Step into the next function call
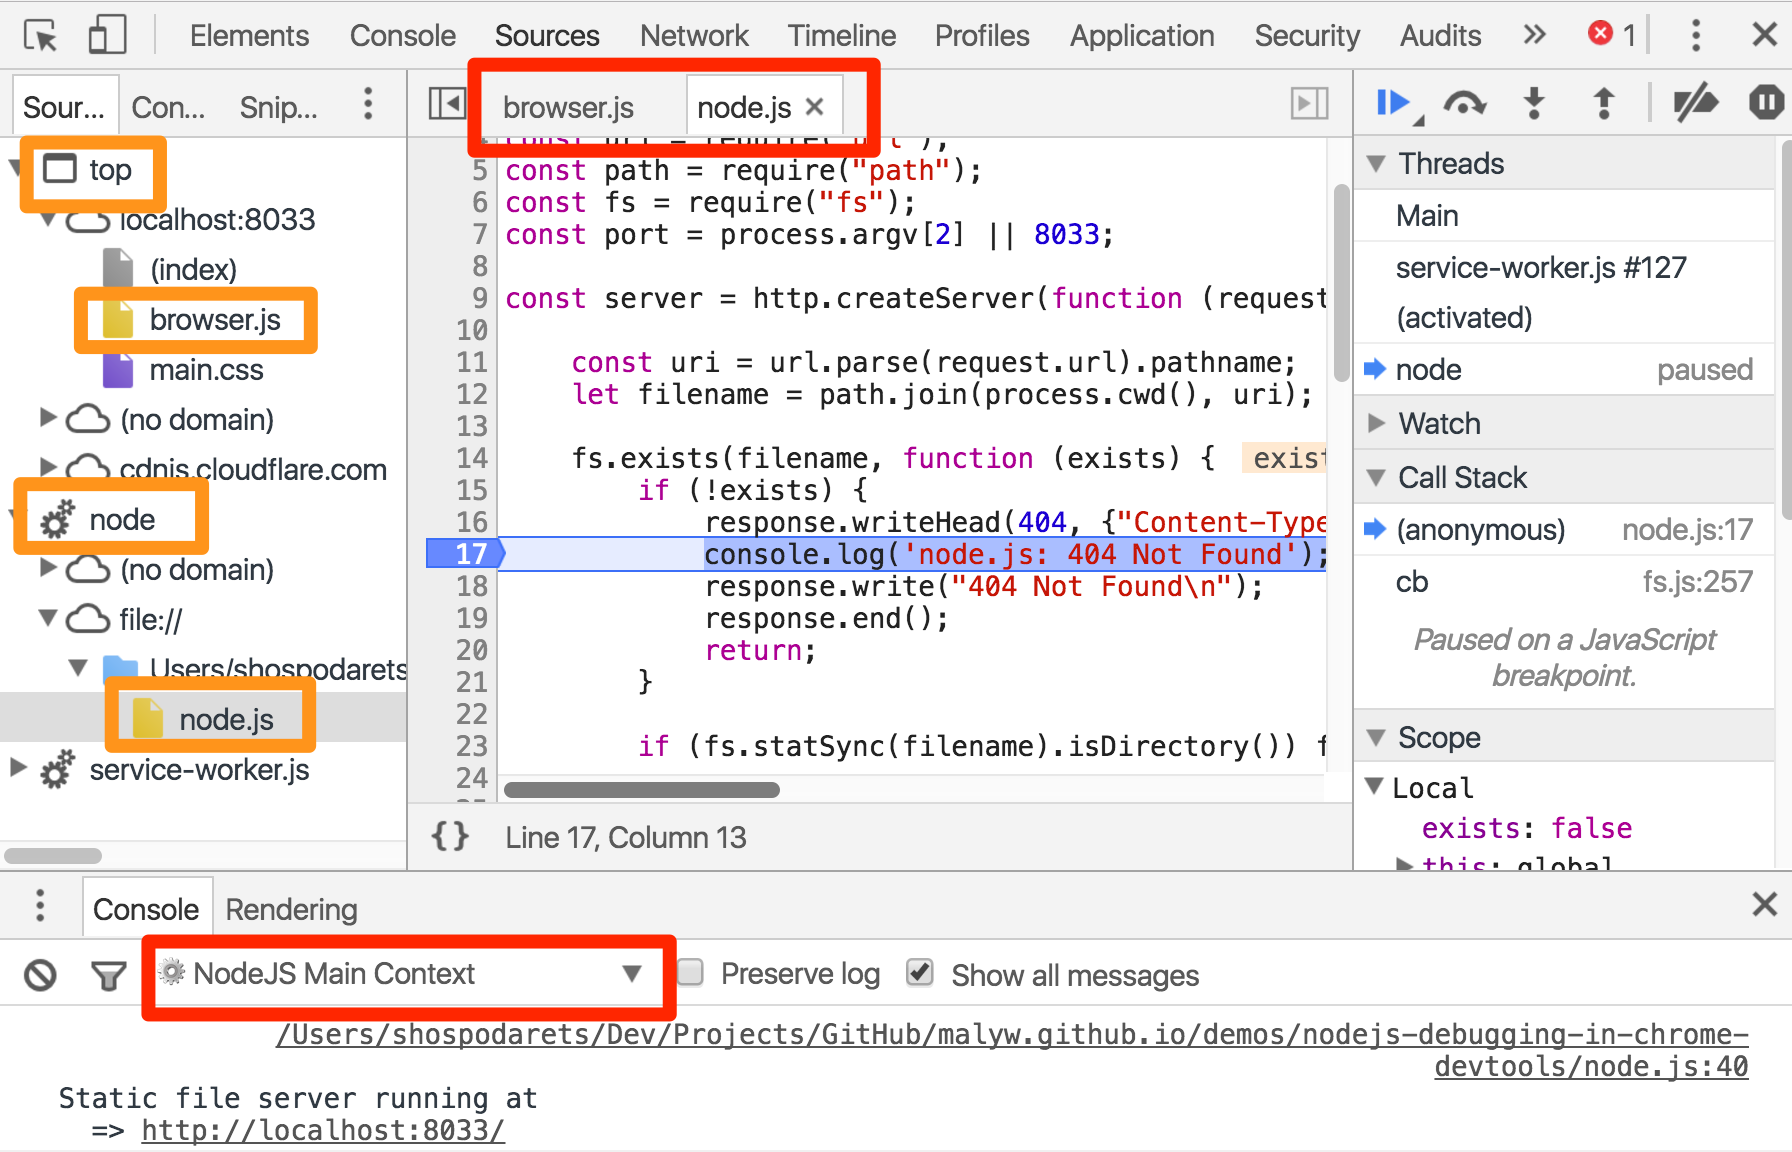 pos(1533,102)
